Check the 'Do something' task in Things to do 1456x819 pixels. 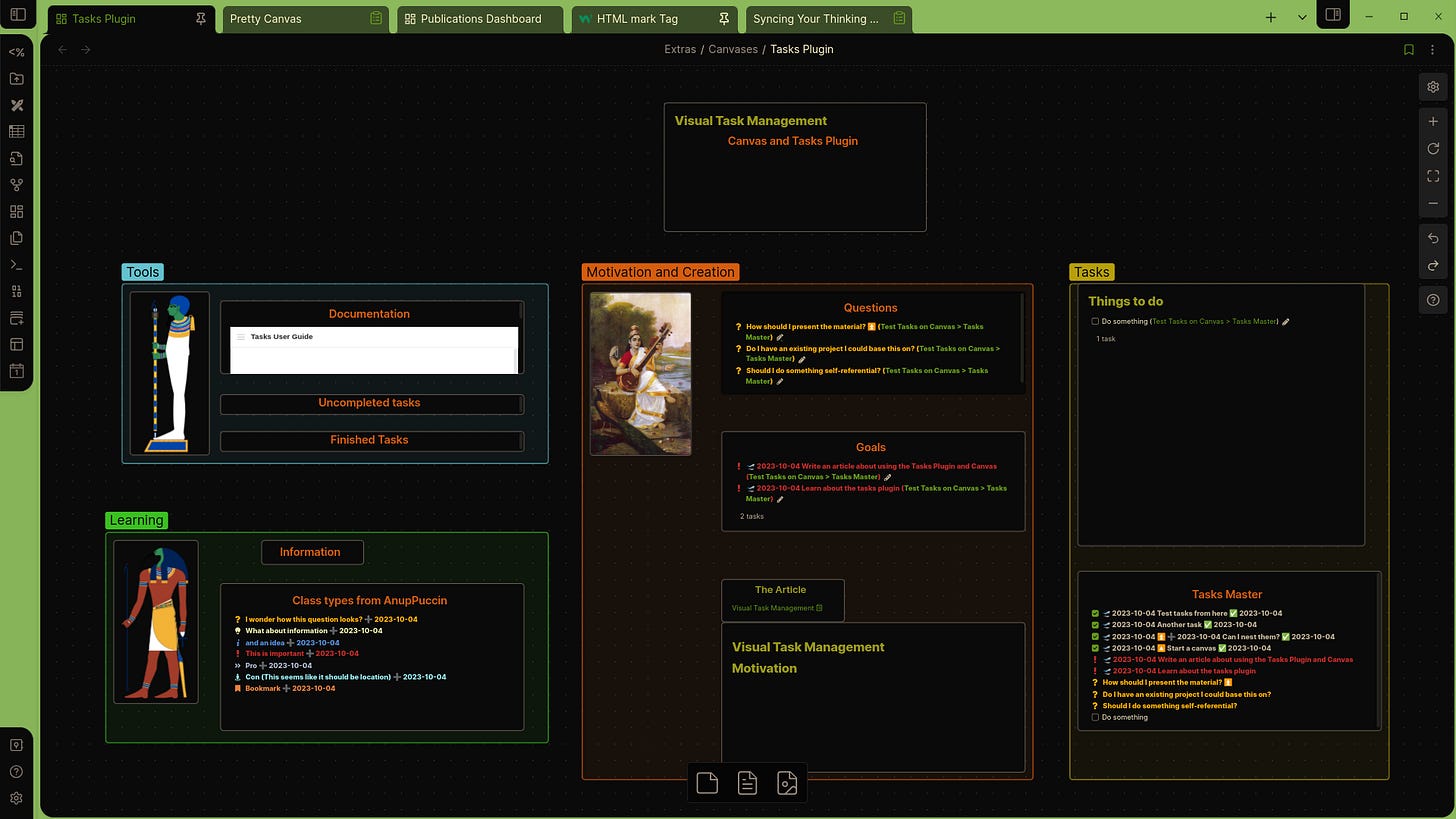click(x=1095, y=322)
